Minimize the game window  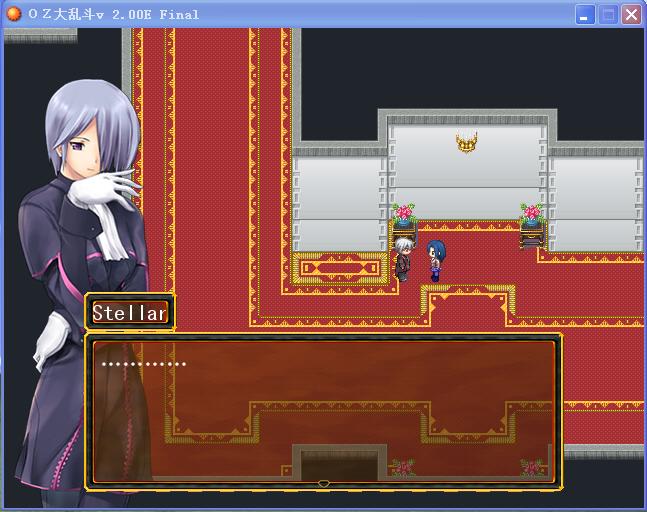pyautogui.click(x=584, y=15)
